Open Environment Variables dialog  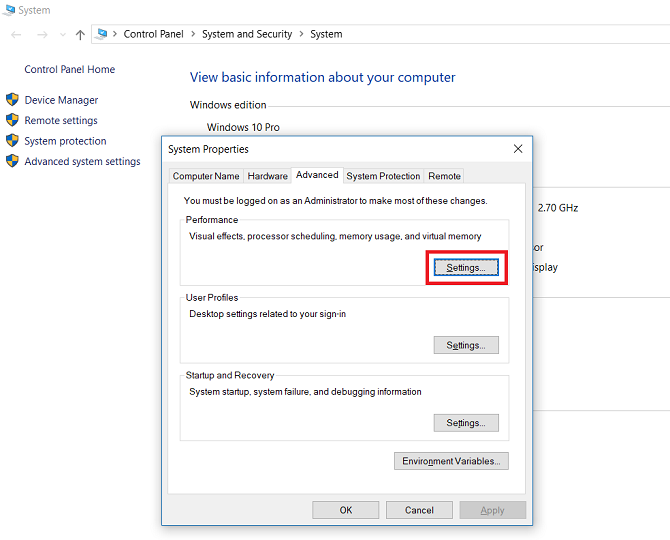click(451, 461)
